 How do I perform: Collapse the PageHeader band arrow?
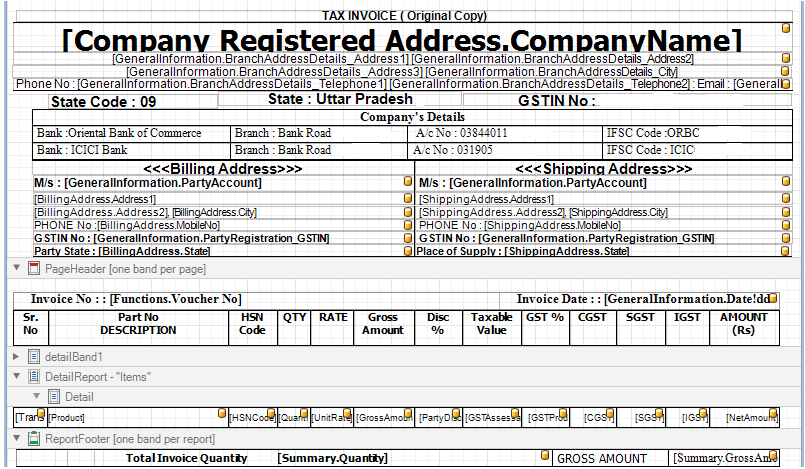click(17, 267)
